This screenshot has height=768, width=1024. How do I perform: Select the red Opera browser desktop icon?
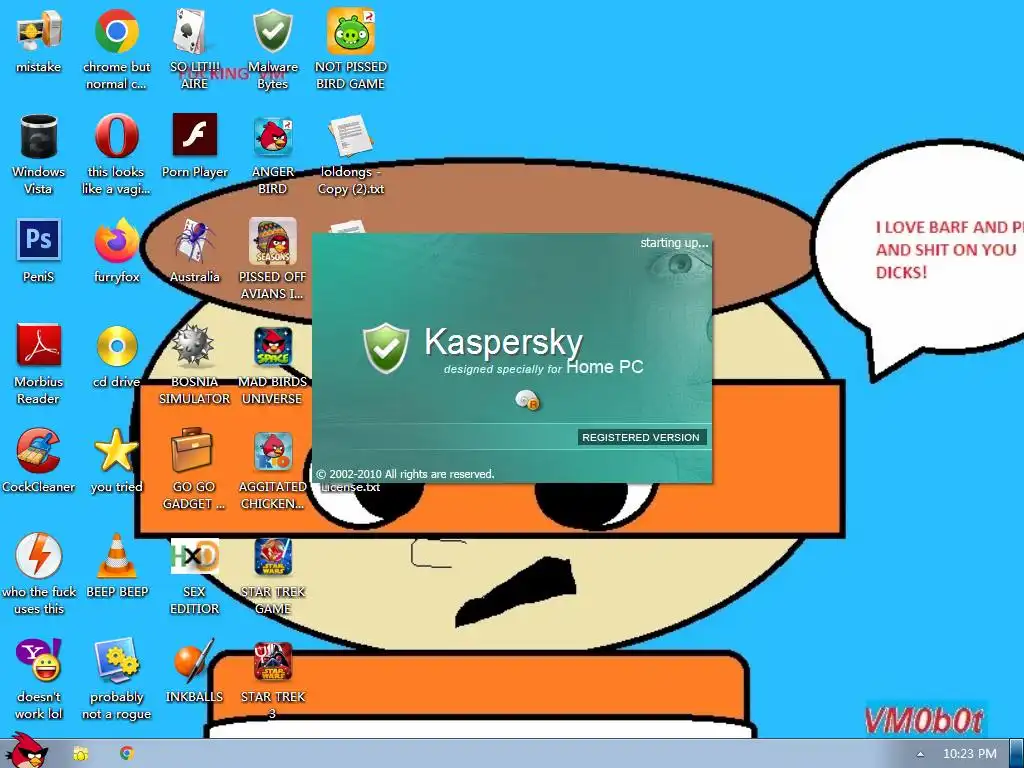[x=116, y=136]
